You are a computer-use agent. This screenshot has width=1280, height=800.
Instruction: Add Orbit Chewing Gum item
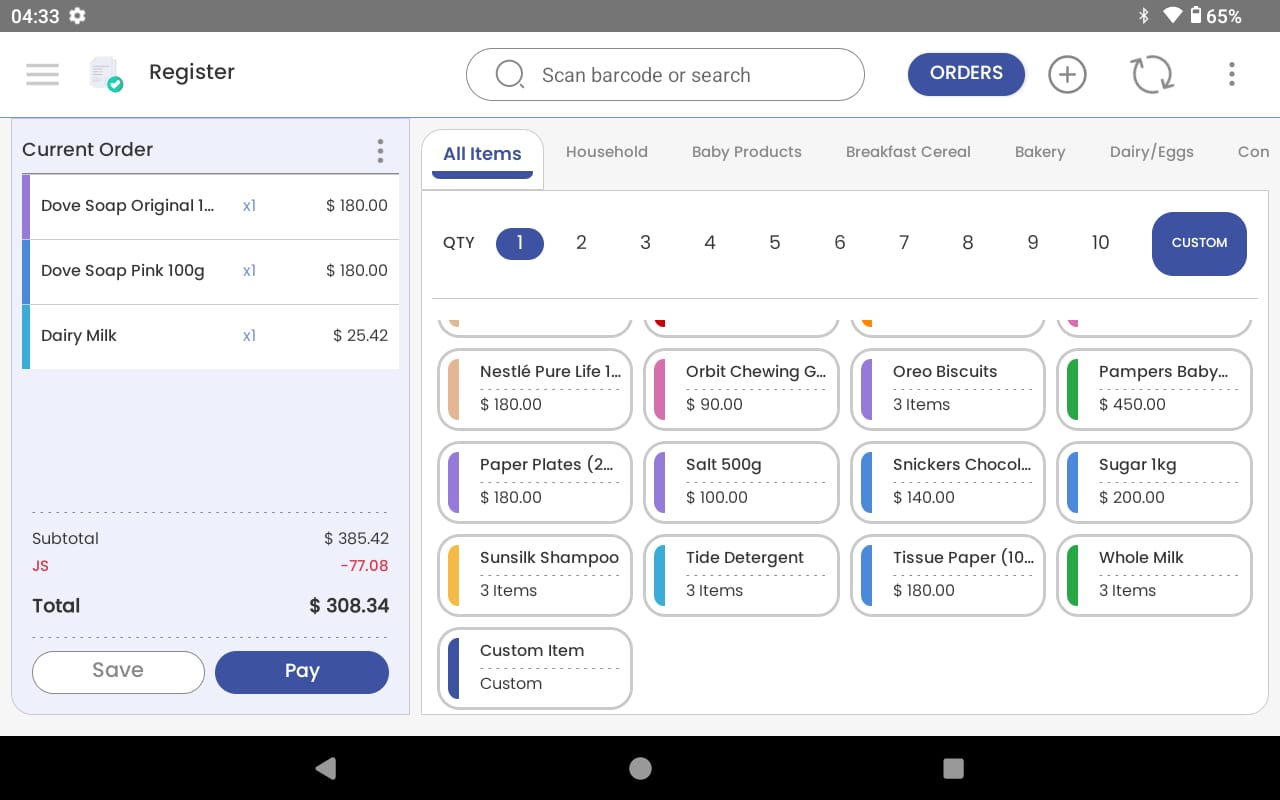[741, 389]
